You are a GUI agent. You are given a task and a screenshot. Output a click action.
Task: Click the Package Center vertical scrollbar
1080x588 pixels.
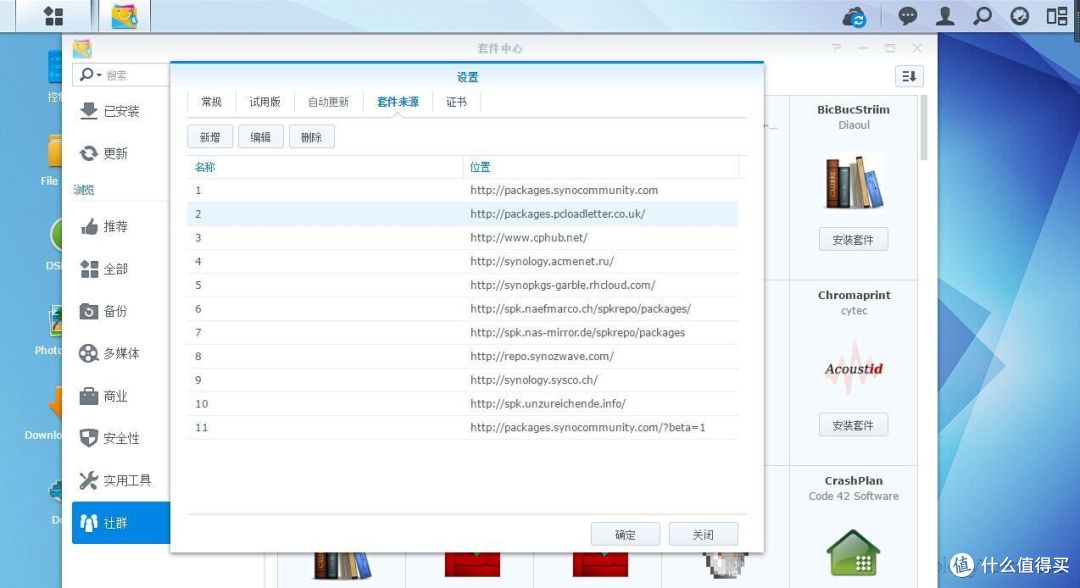[x=923, y=128]
